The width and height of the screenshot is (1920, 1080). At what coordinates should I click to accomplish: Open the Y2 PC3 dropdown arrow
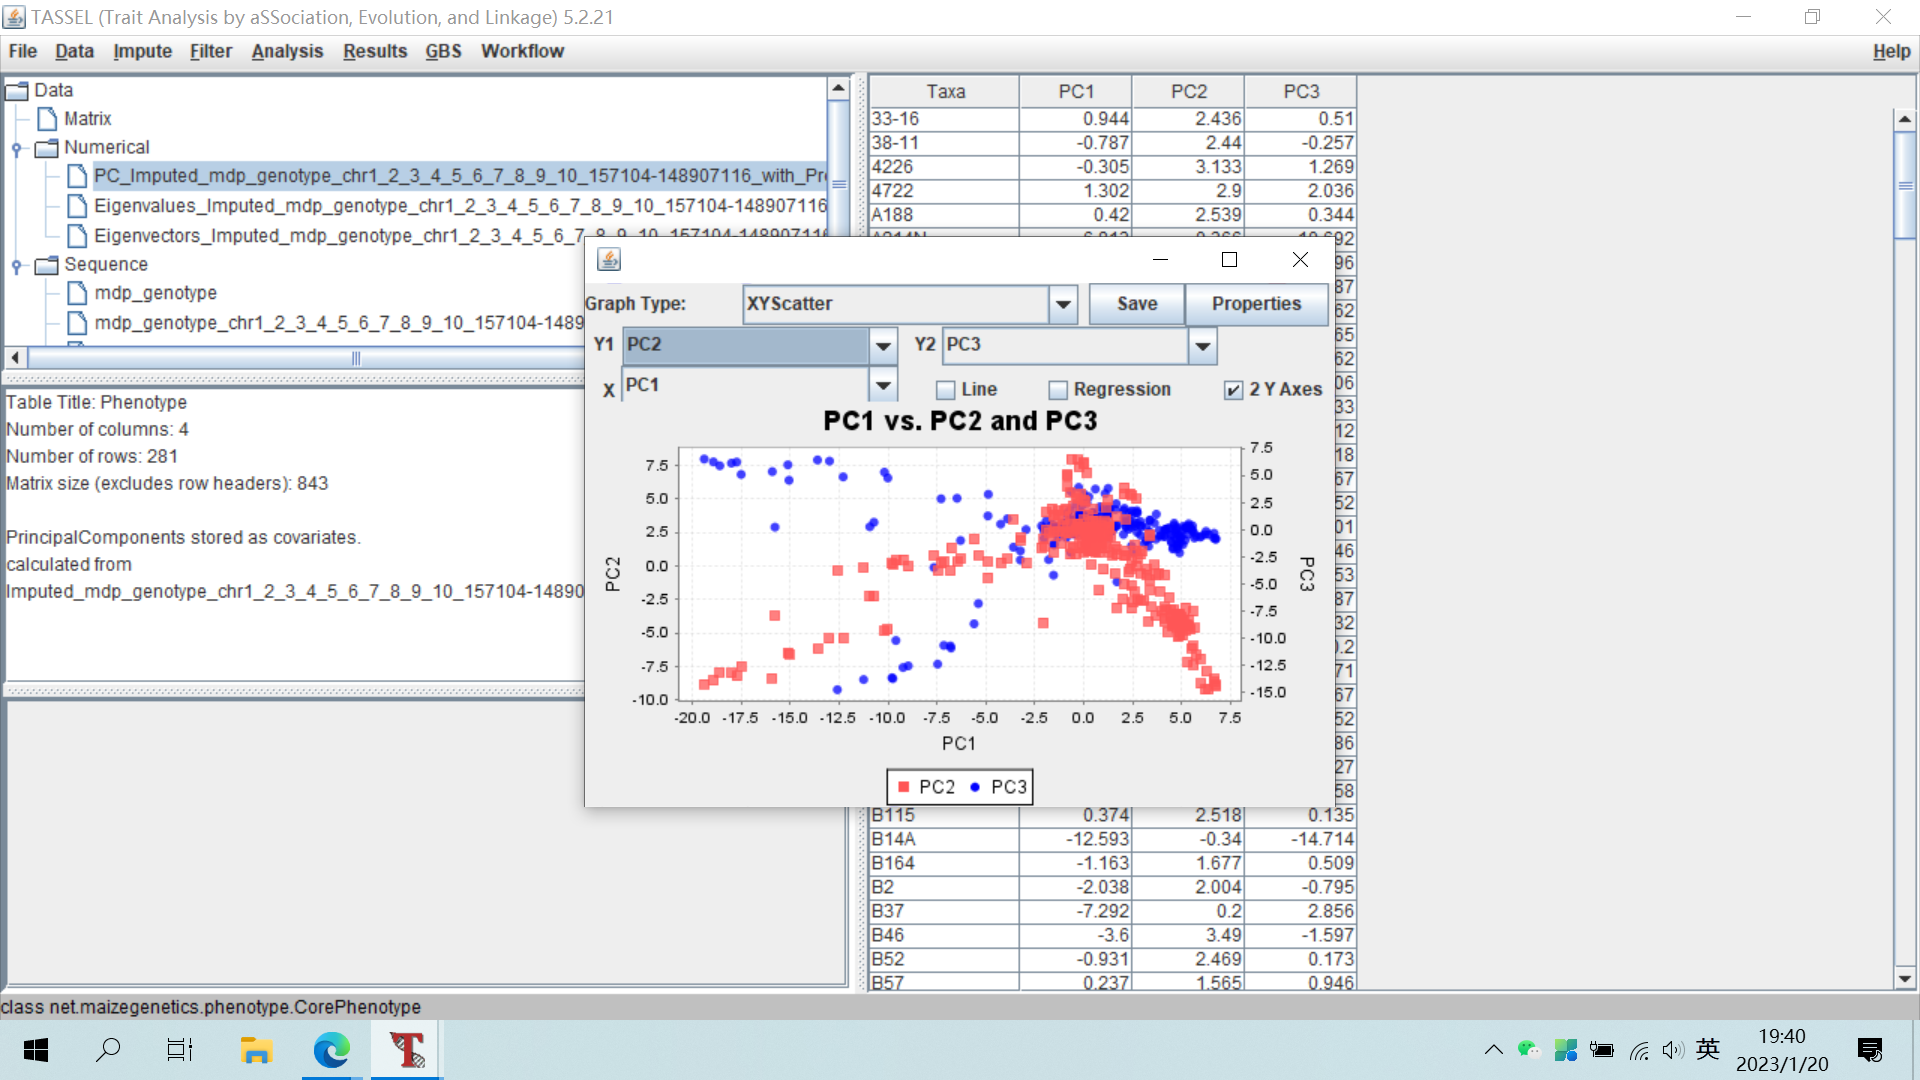click(1202, 346)
